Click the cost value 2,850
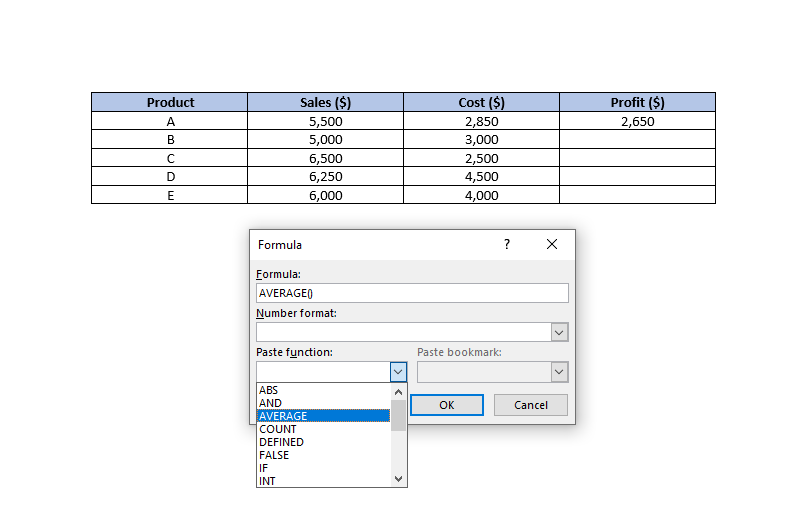The image size is (805, 516). [x=482, y=121]
